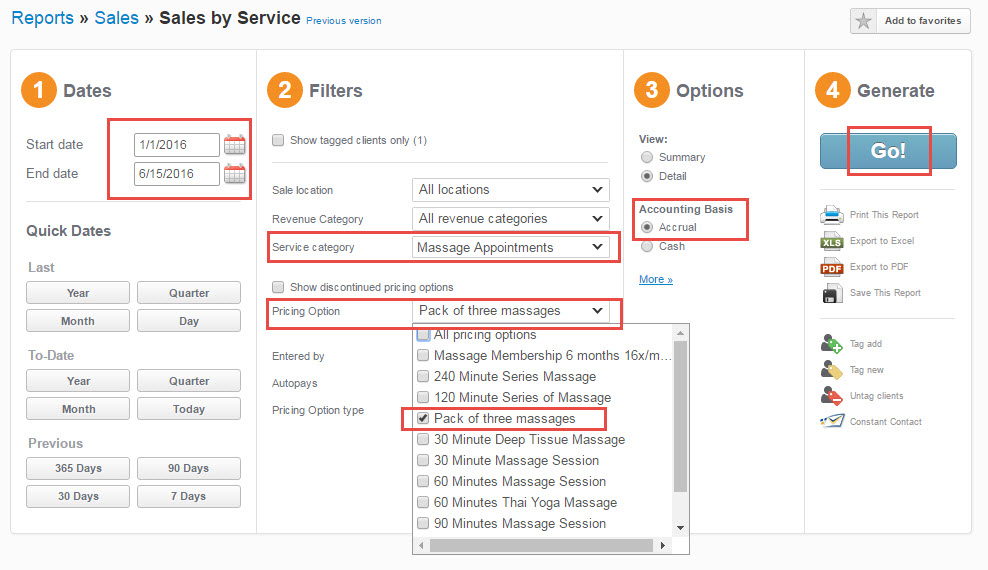Check 60 Minutes Thai Yoga Massage option
988x570 pixels.
(x=423, y=503)
